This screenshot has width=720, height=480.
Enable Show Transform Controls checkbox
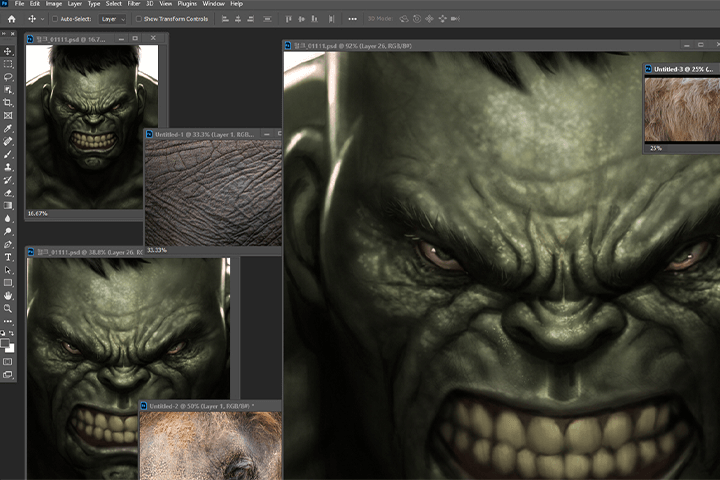(138, 19)
